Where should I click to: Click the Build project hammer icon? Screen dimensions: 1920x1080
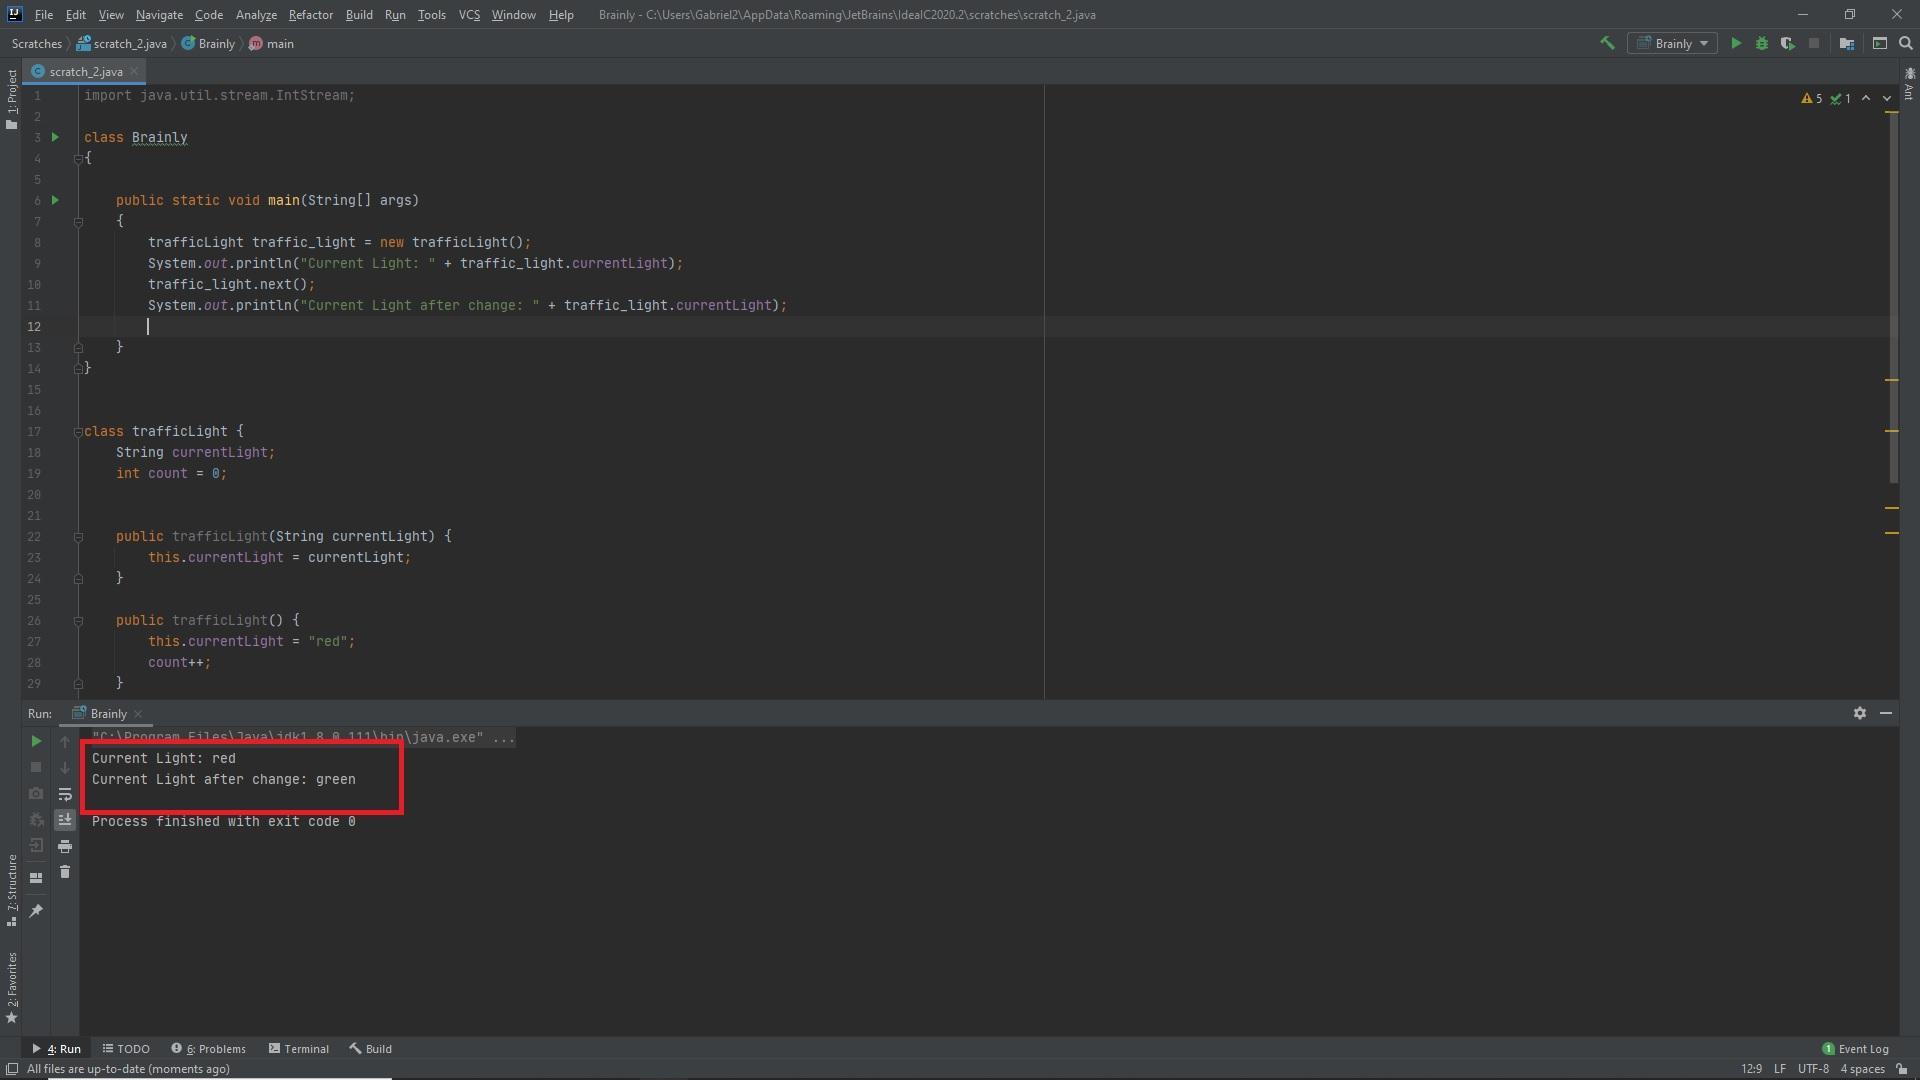(1607, 43)
